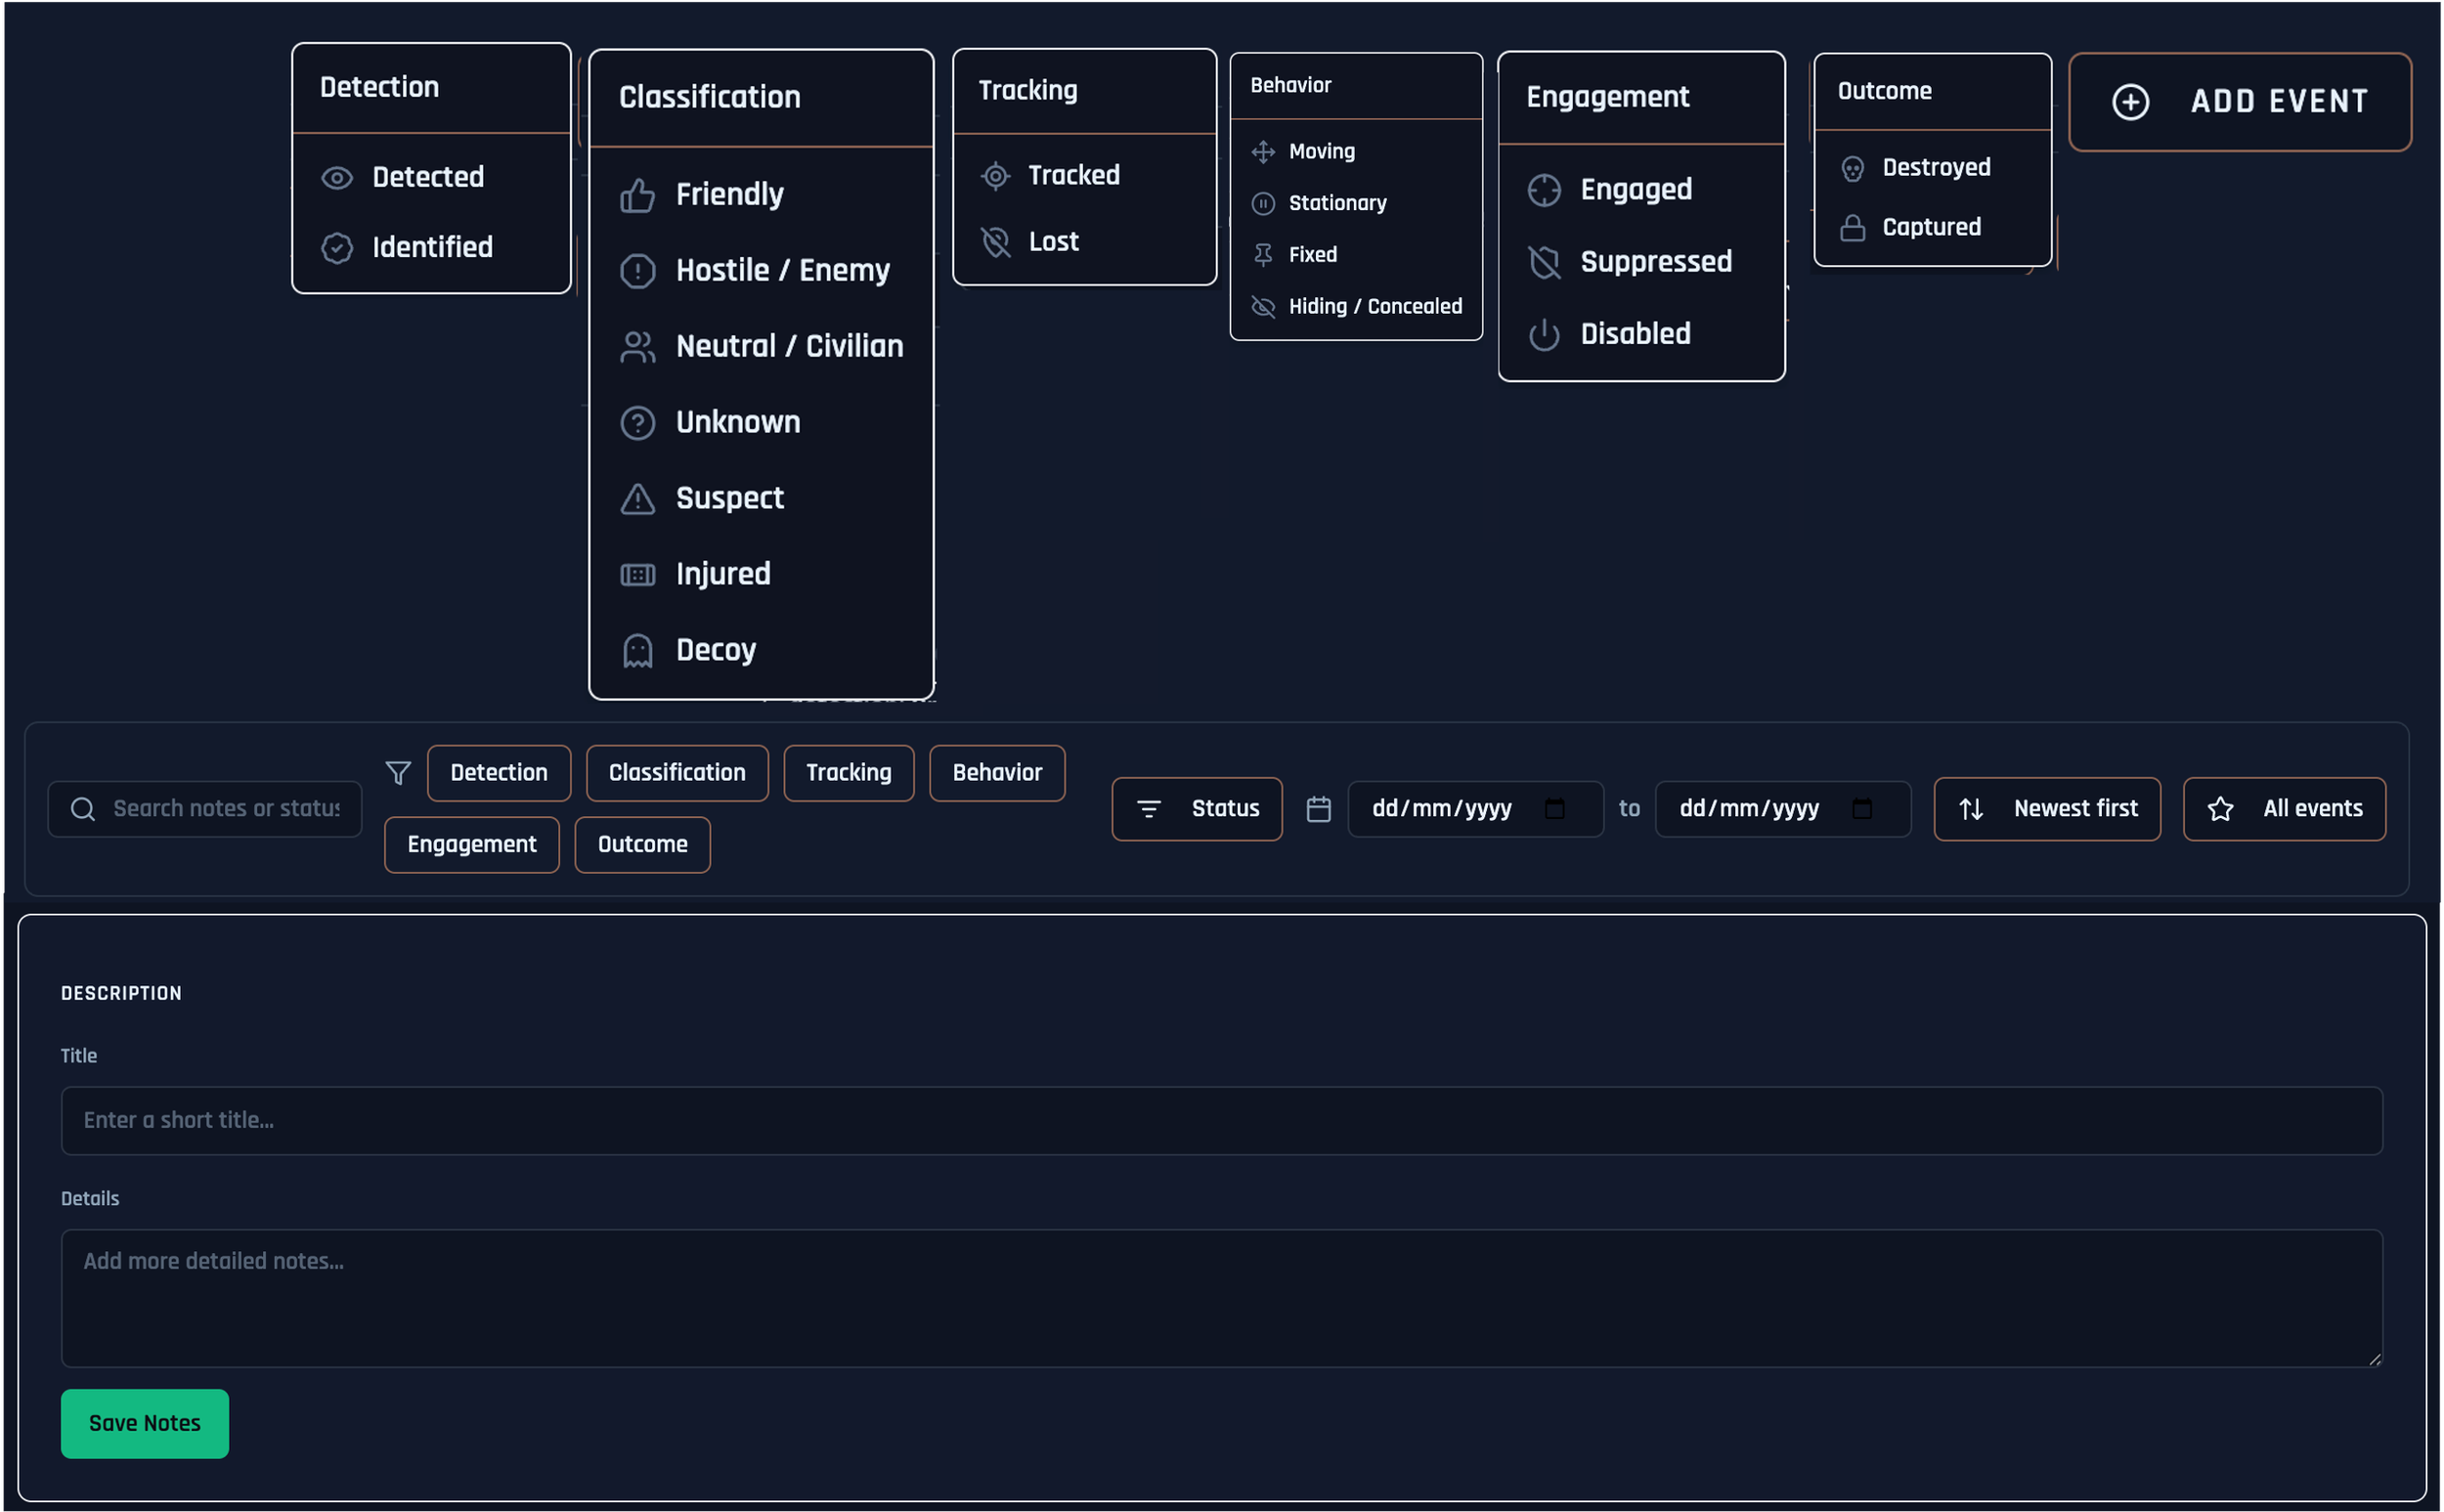Change the Newest first sort order
The height and width of the screenshot is (1512, 2444).
coord(2046,809)
